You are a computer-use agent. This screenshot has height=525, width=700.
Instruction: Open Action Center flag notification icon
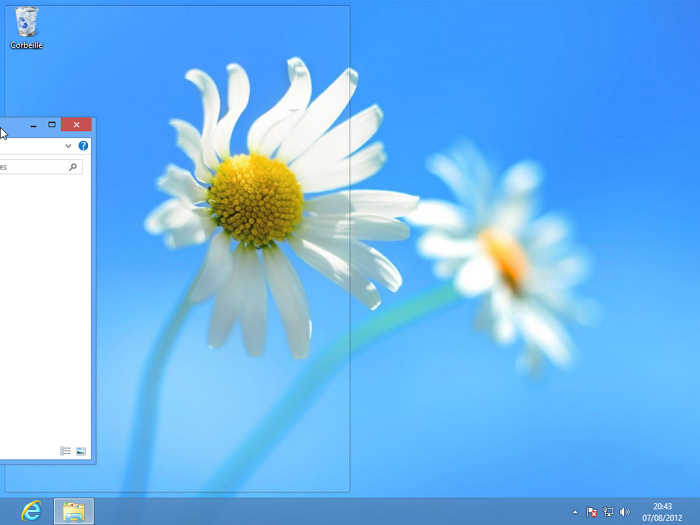[x=591, y=512]
